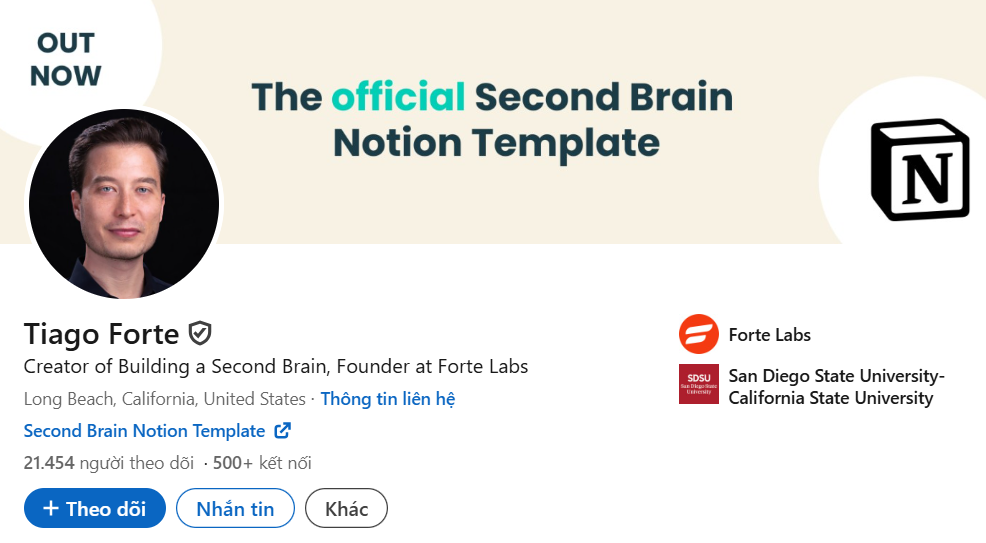This screenshot has width=986, height=543.
Task: View the 21.454 người theo dõi followers
Action: 109,463
